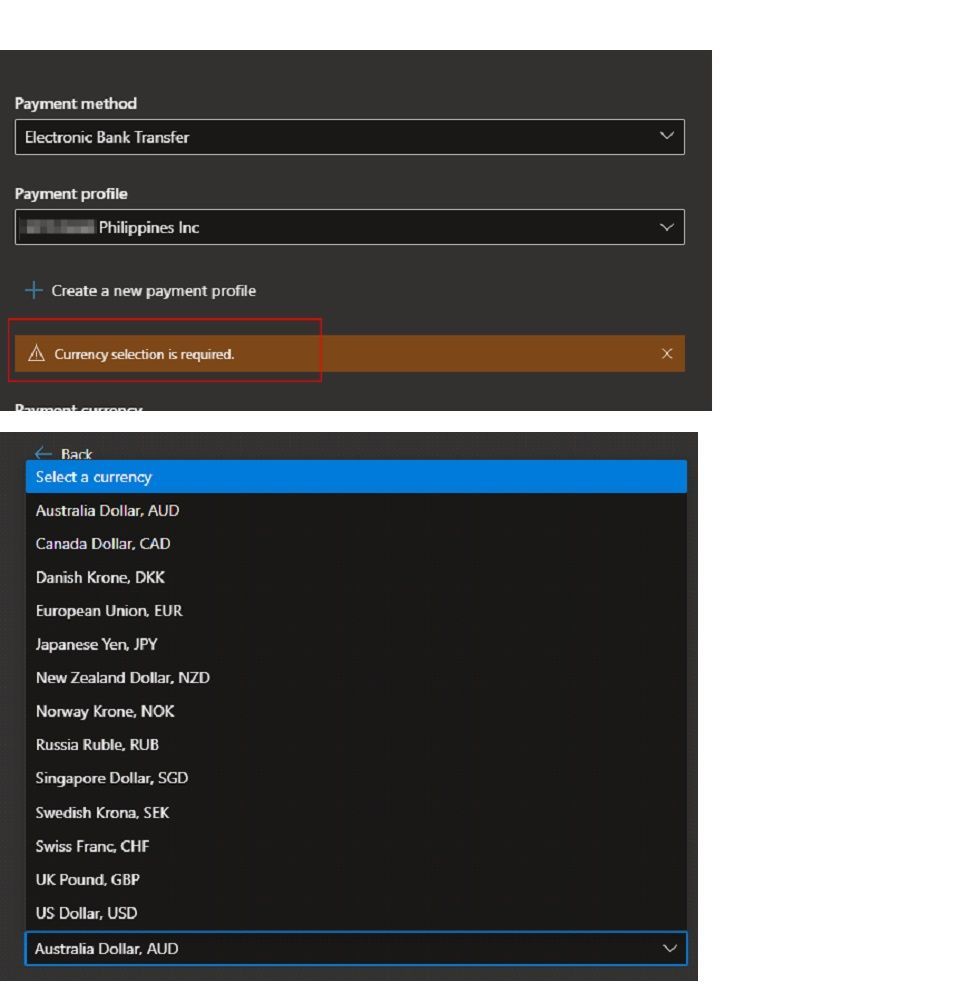Select European Union, EUR option
The image size is (968, 1004).
pyautogui.click(x=356, y=610)
